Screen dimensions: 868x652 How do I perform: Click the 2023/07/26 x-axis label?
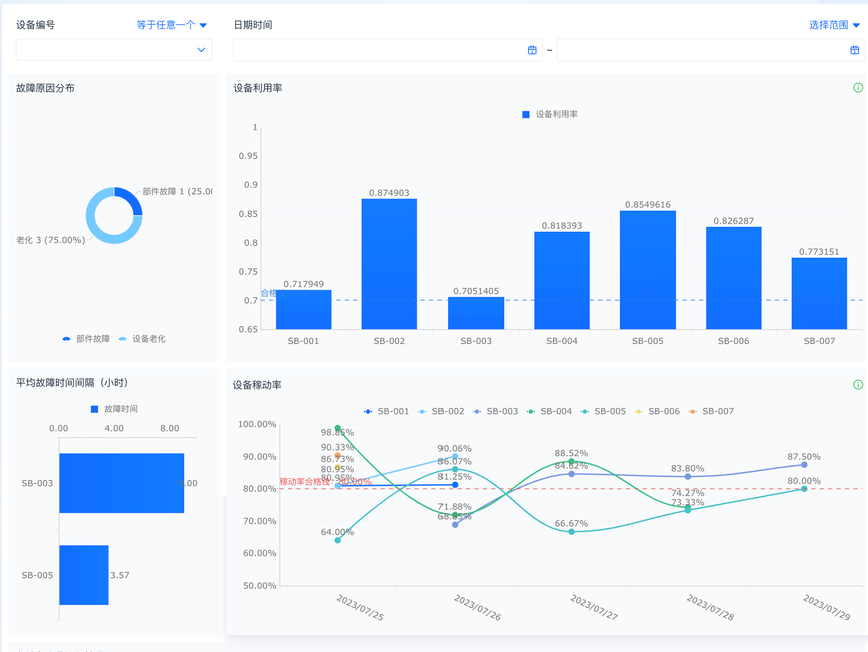click(x=477, y=608)
